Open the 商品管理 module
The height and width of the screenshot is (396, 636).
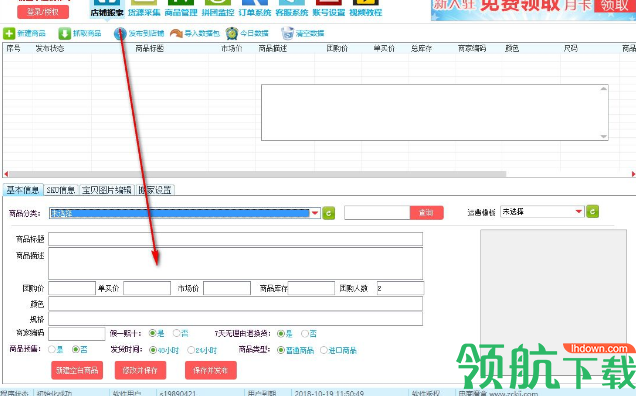[181, 9]
